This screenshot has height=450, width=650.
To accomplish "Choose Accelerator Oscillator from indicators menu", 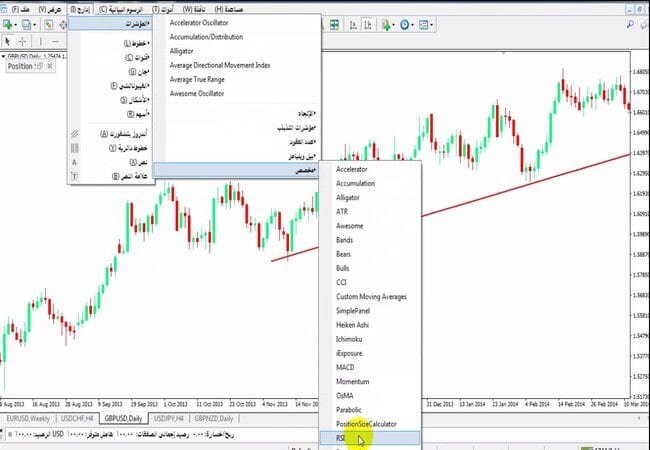I will tap(199, 23).
